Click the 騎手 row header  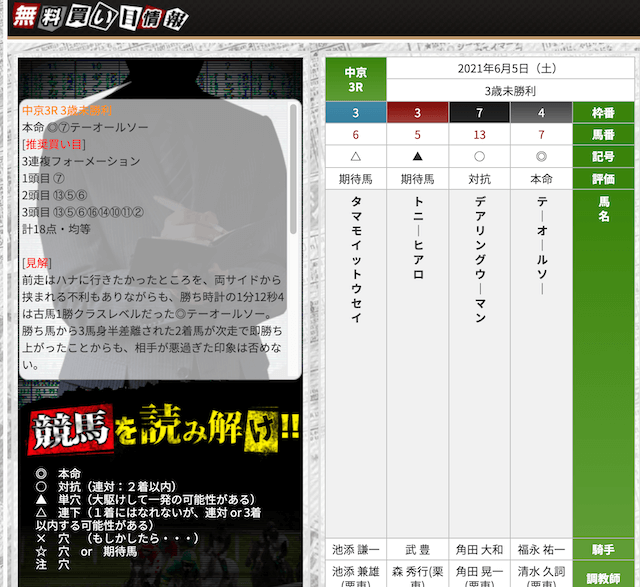(603, 550)
